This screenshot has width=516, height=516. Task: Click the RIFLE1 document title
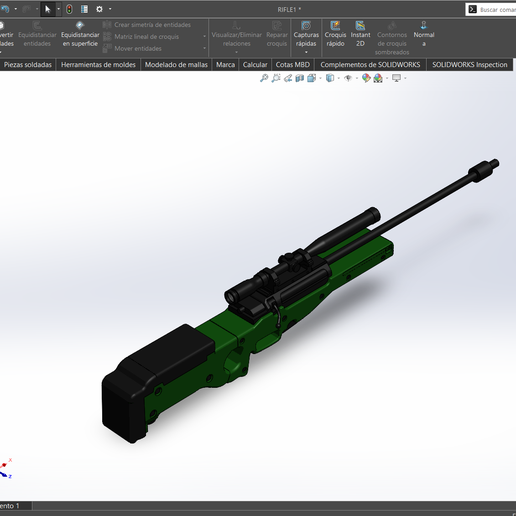tap(289, 10)
